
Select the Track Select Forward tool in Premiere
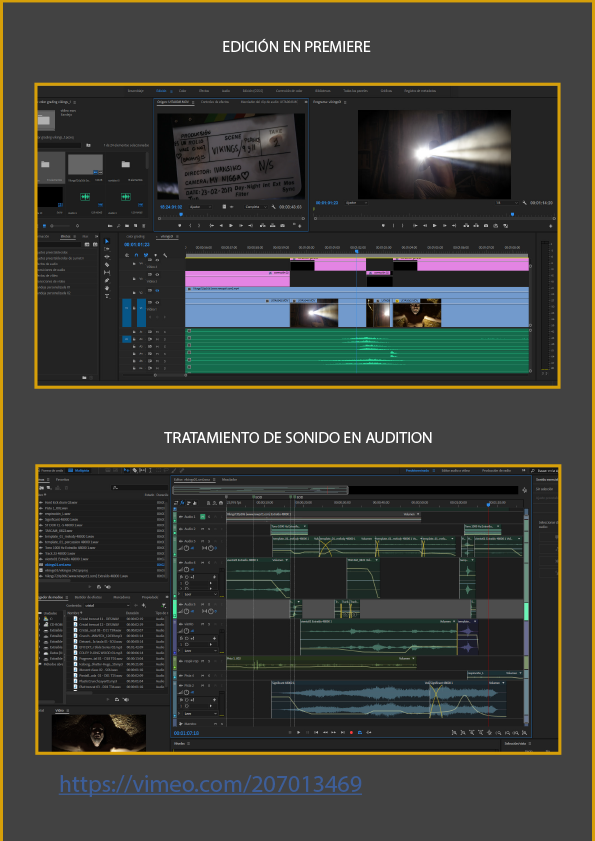(107, 249)
